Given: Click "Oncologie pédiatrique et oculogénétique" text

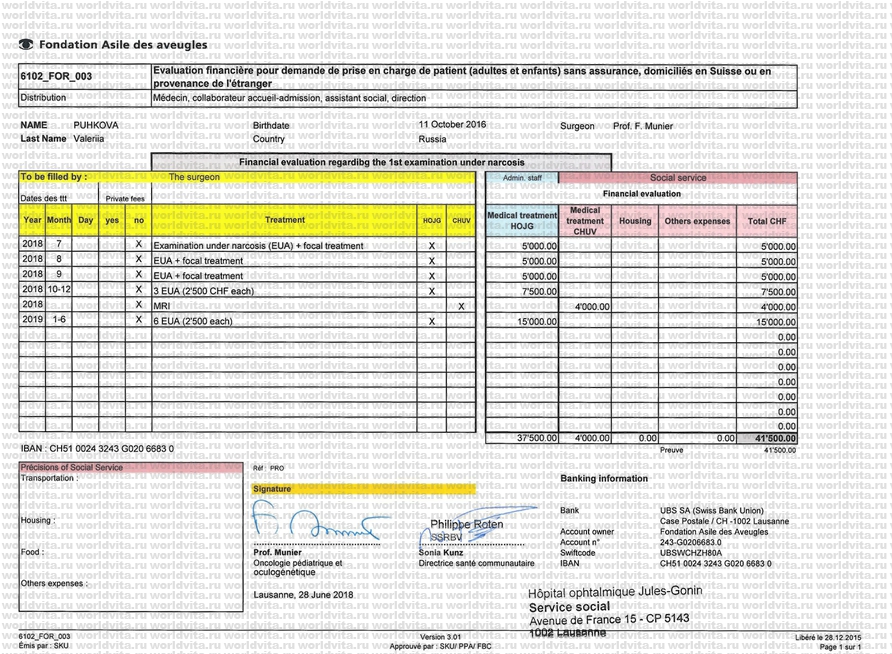Looking at the screenshot, I should [x=298, y=568].
